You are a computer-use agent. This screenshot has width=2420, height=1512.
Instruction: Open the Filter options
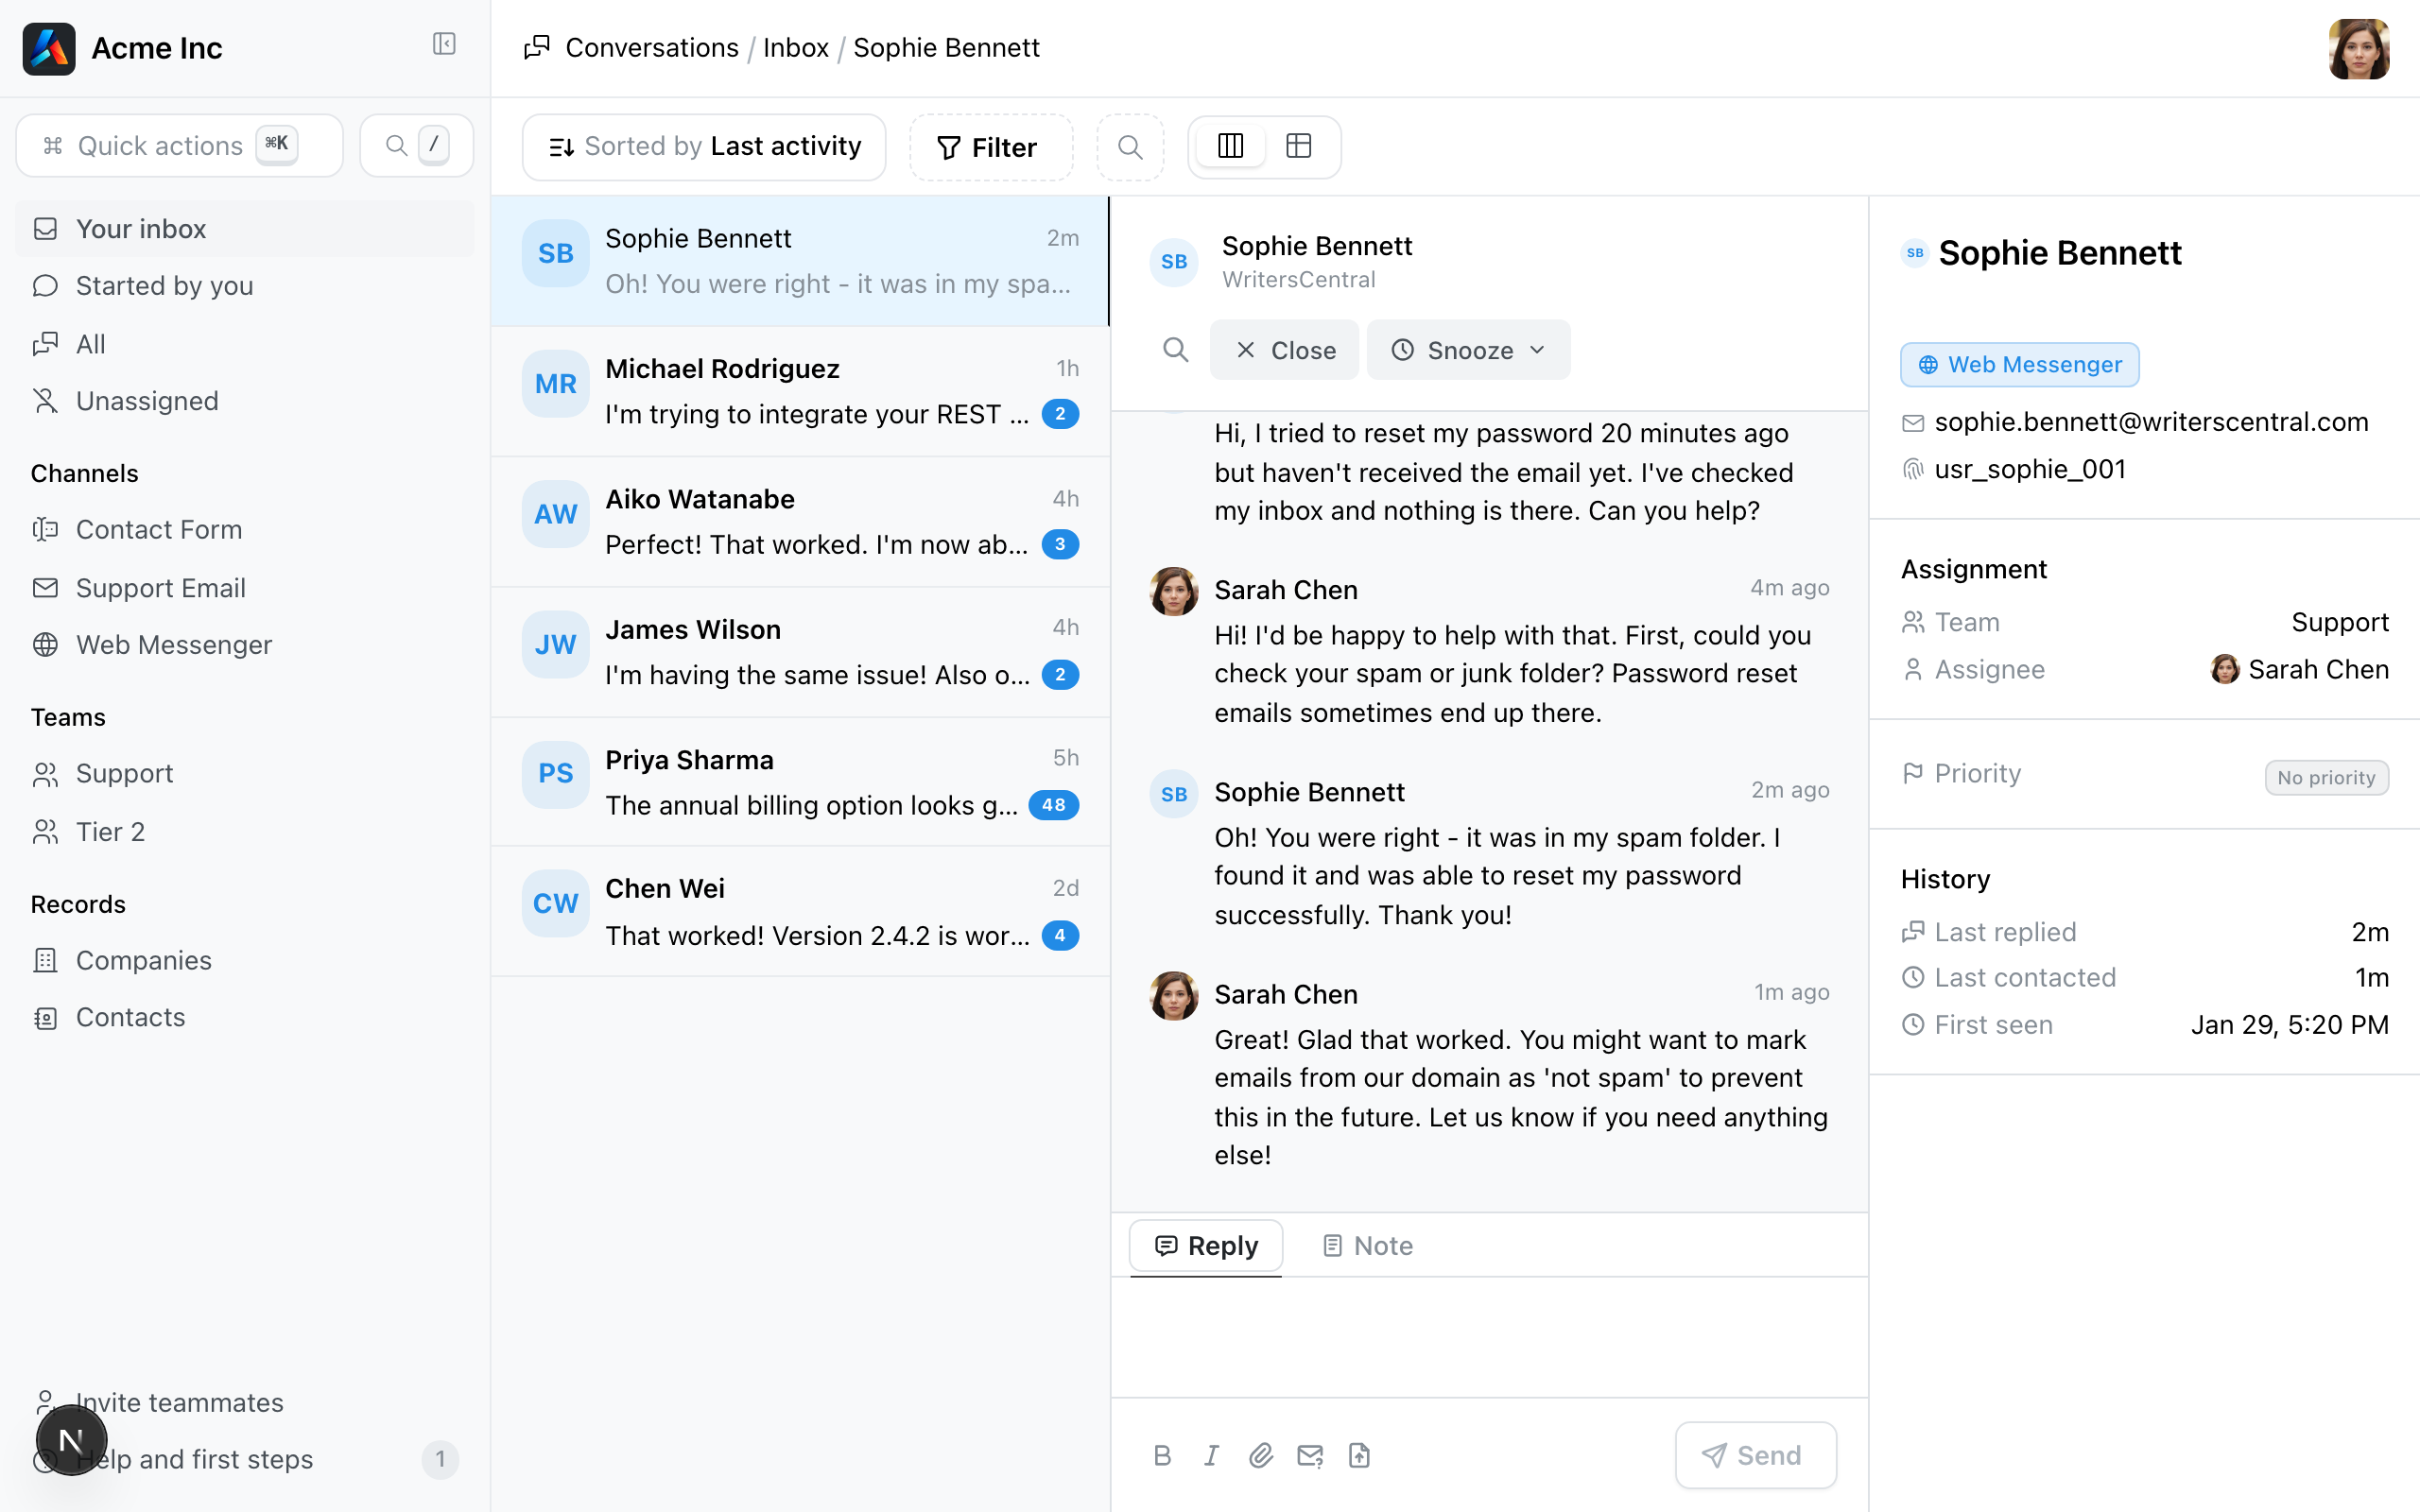[x=990, y=147]
